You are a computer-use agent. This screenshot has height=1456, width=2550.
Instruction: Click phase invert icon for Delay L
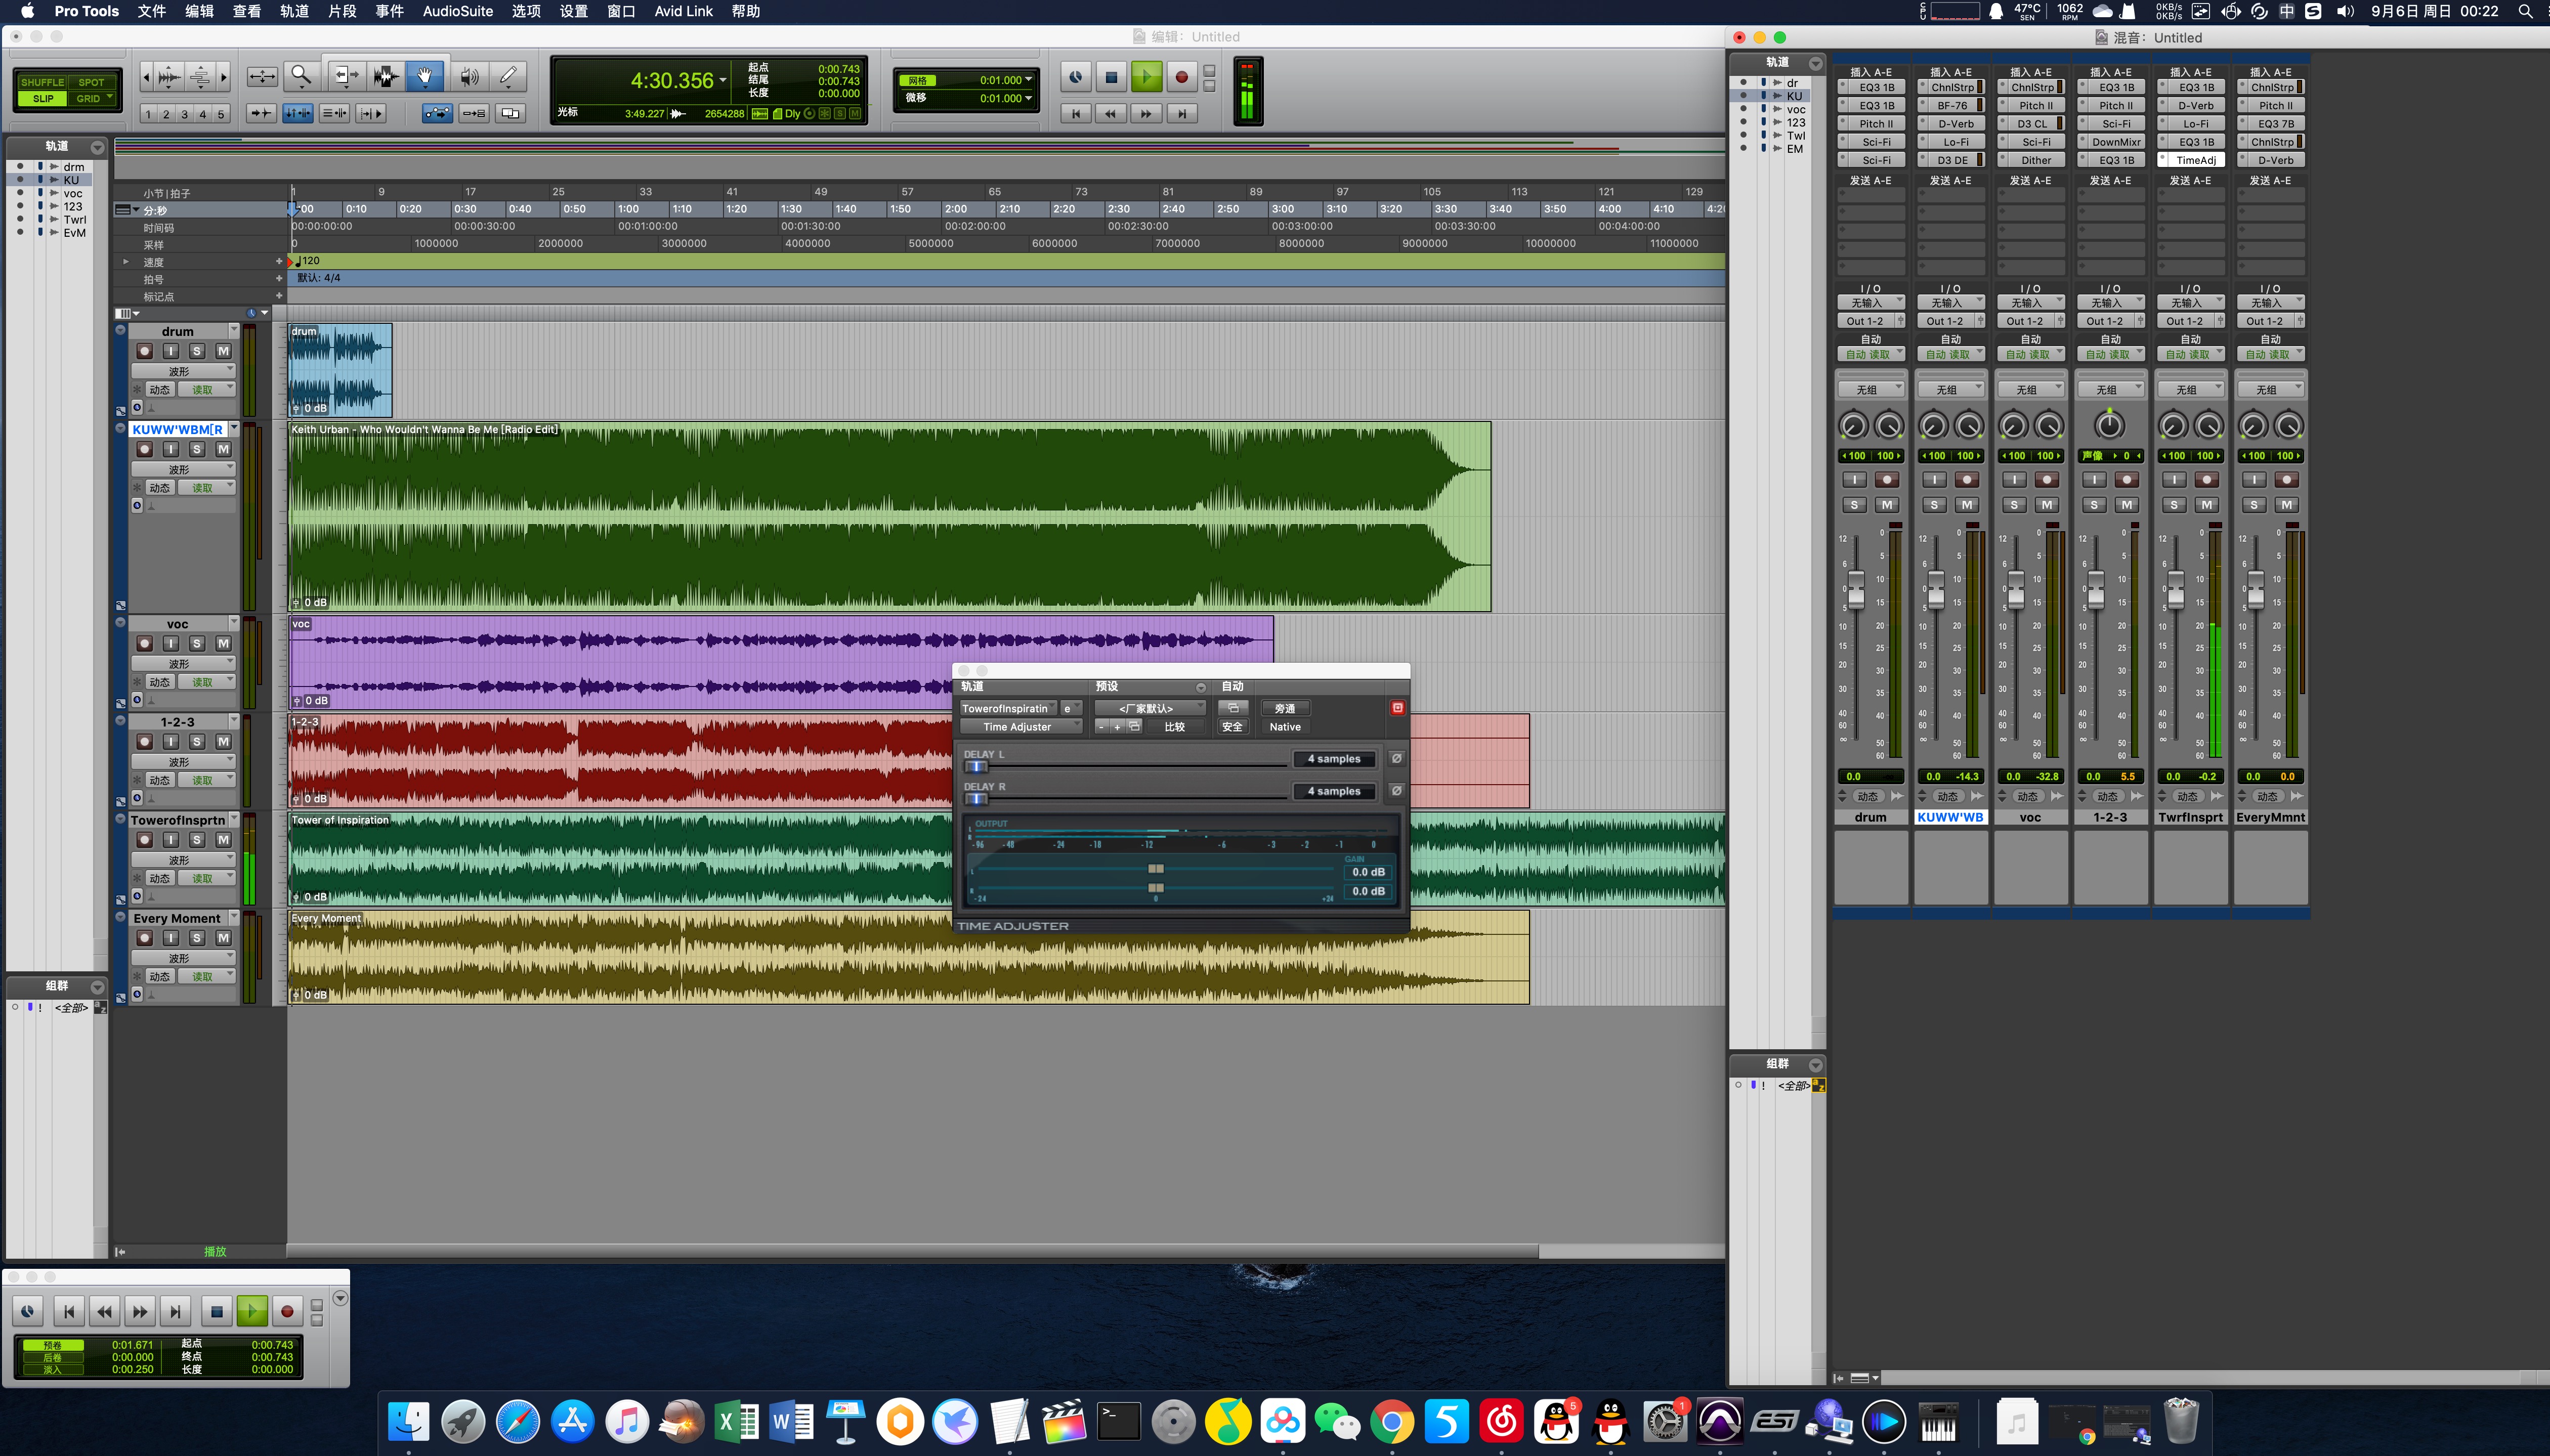pyautogui.click(x=1397, y=758)
